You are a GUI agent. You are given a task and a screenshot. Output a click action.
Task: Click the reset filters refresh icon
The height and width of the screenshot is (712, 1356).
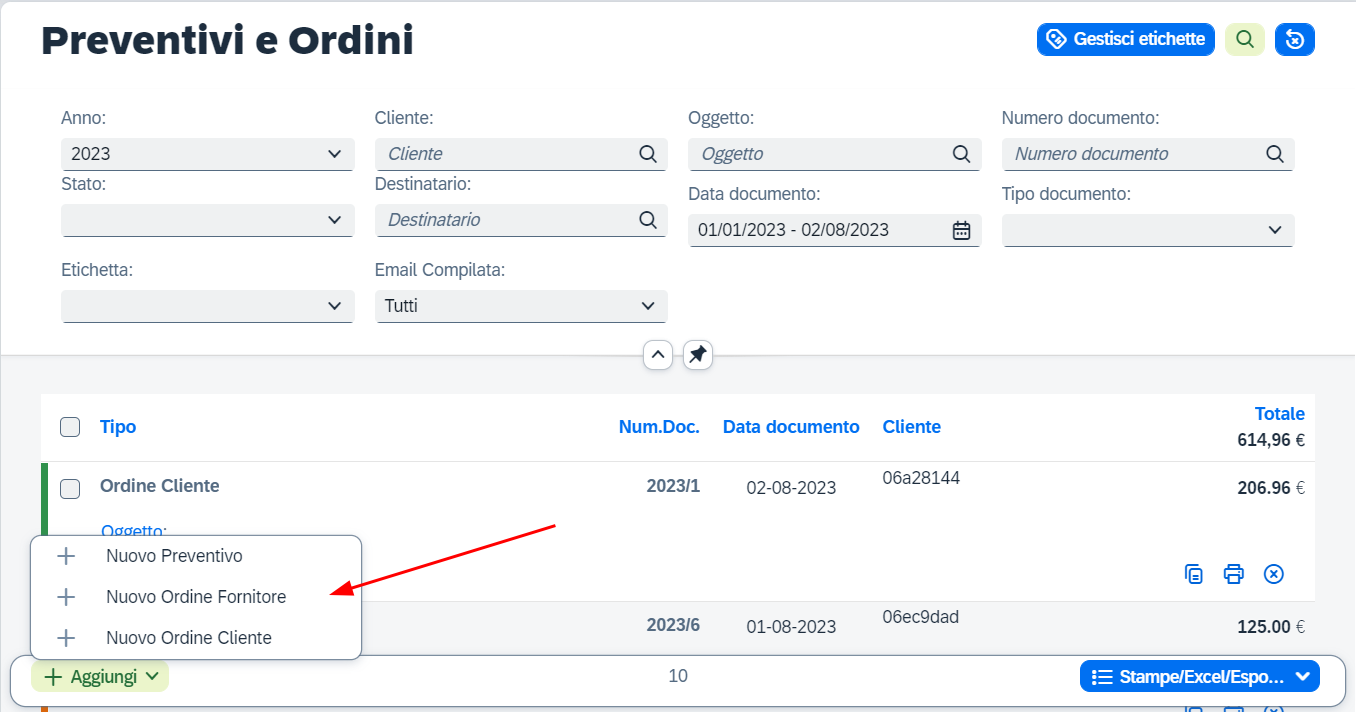1295,39
